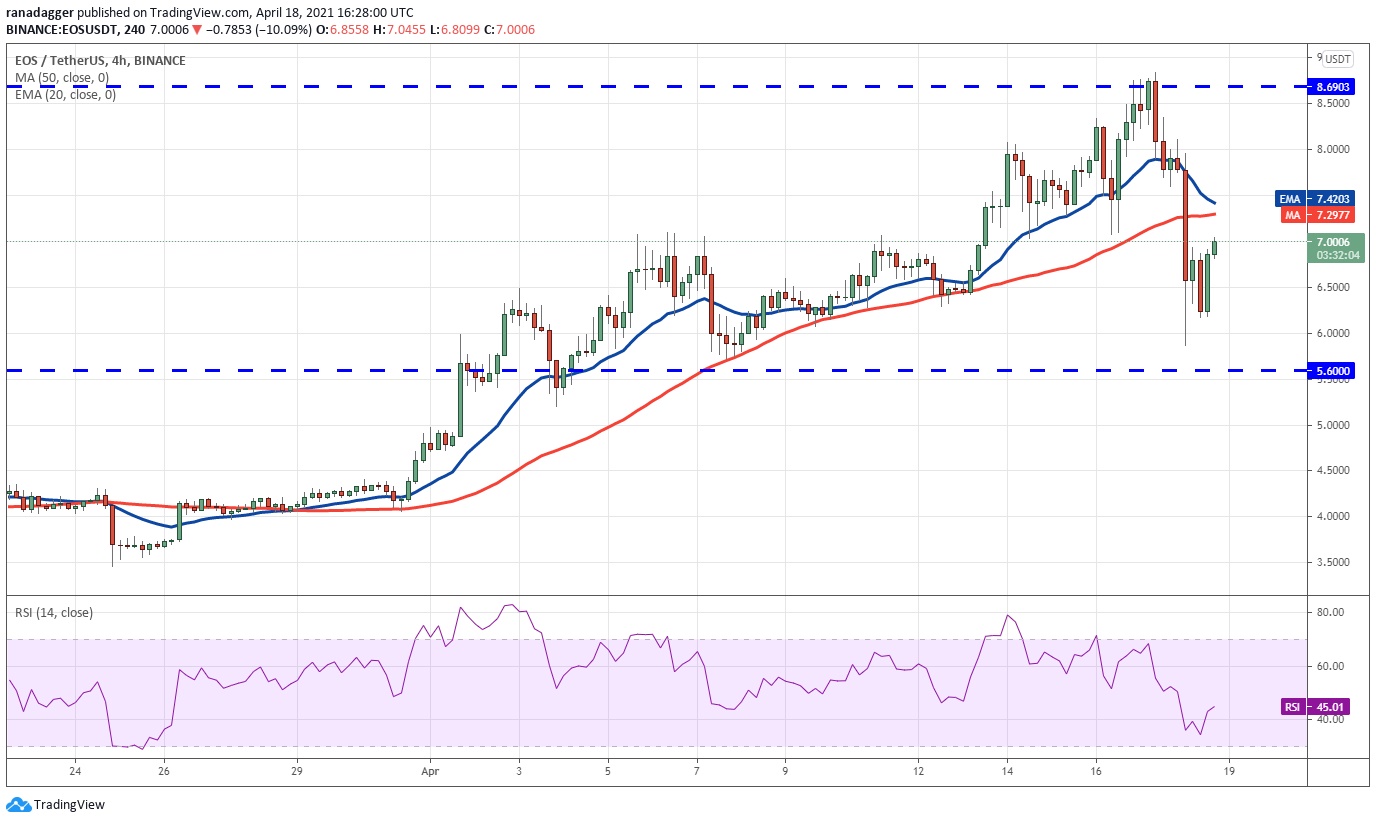Click the 5.0000 price axis label

click(x=1334, y=426)
